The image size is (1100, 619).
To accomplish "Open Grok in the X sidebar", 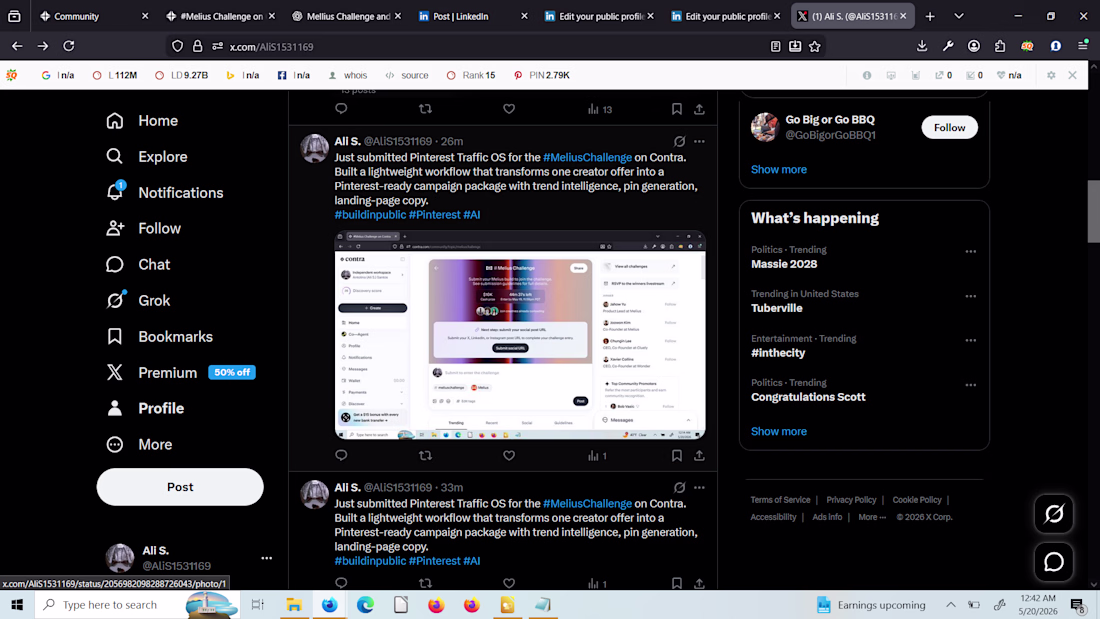I will point(138,300).
